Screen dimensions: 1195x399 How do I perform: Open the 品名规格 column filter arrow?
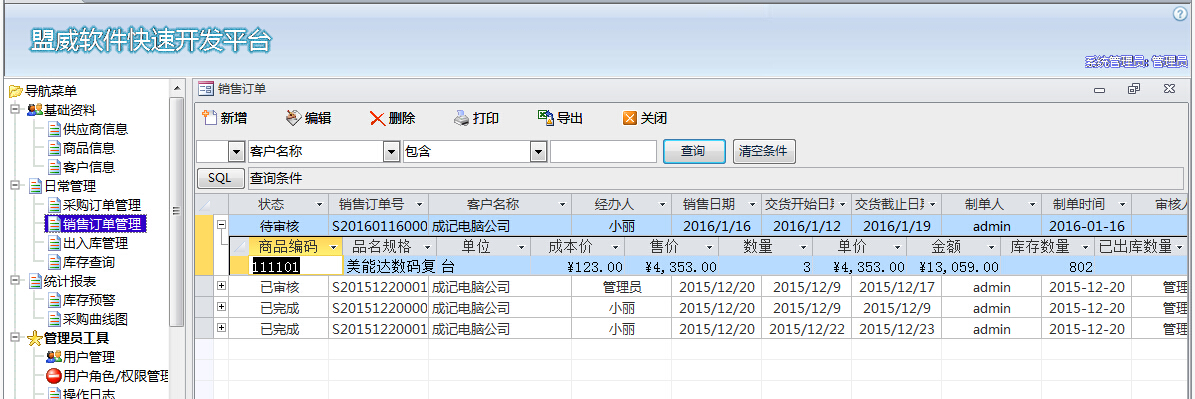428,247
